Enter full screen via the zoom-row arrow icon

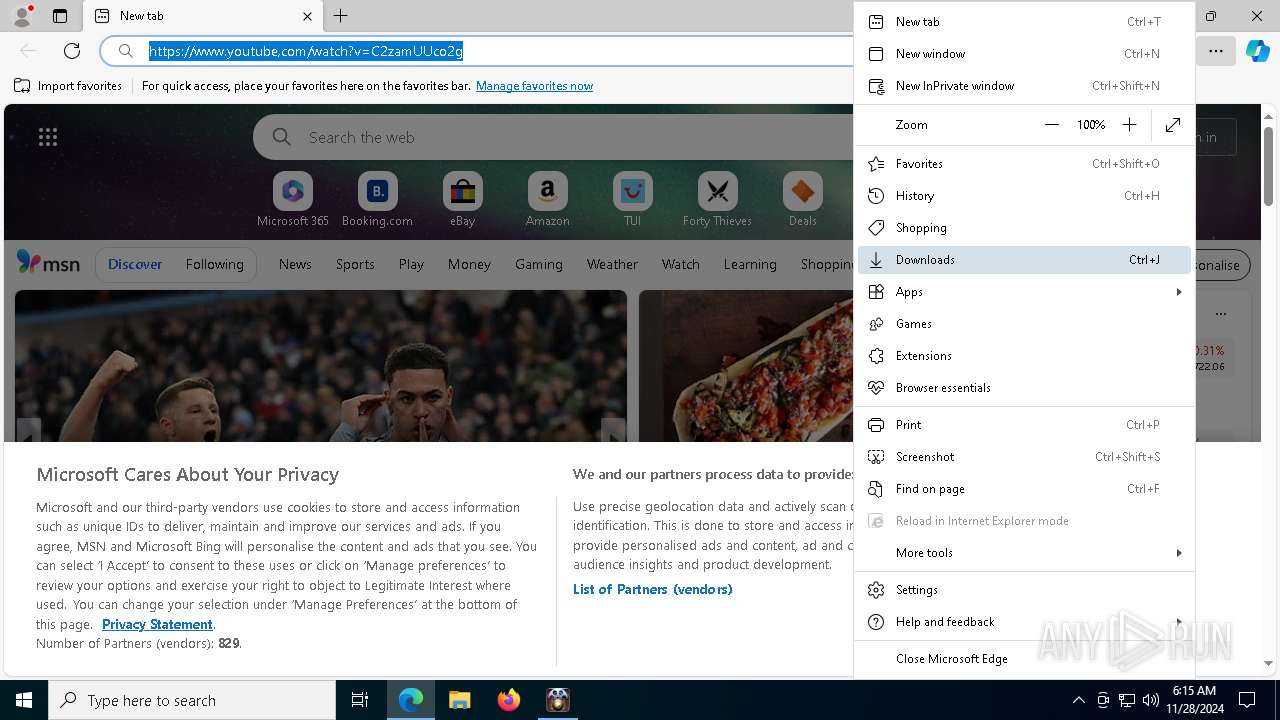tap(1173, 125)
